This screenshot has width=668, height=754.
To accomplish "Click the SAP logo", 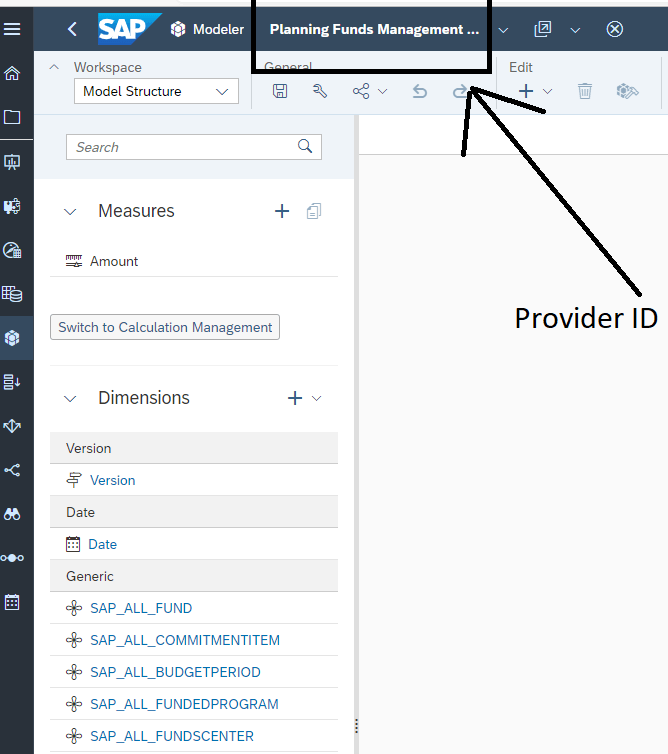I will point(129,29).
